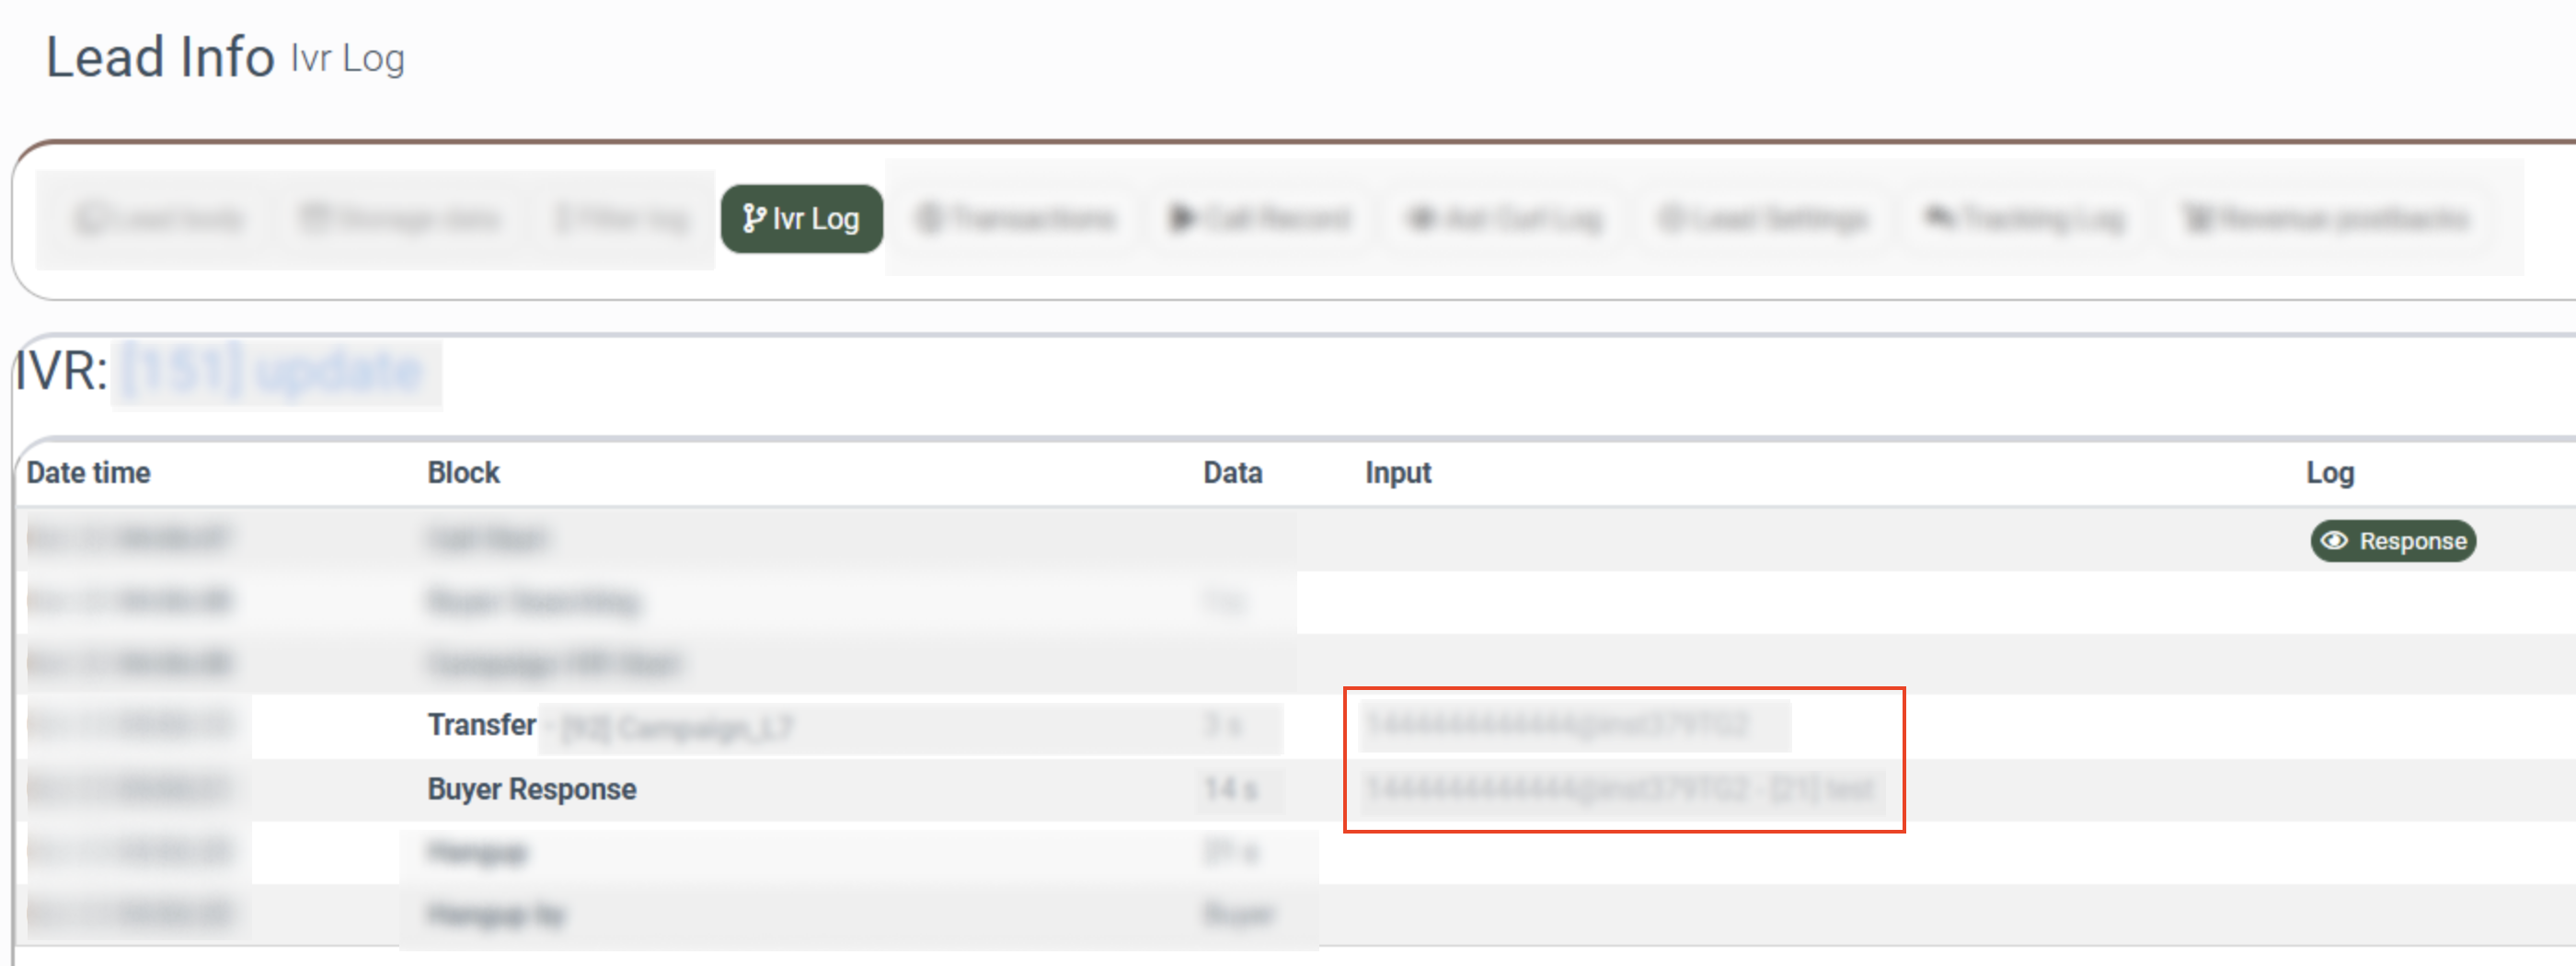Click the Lead Settings tab icon

[1670, 218]
